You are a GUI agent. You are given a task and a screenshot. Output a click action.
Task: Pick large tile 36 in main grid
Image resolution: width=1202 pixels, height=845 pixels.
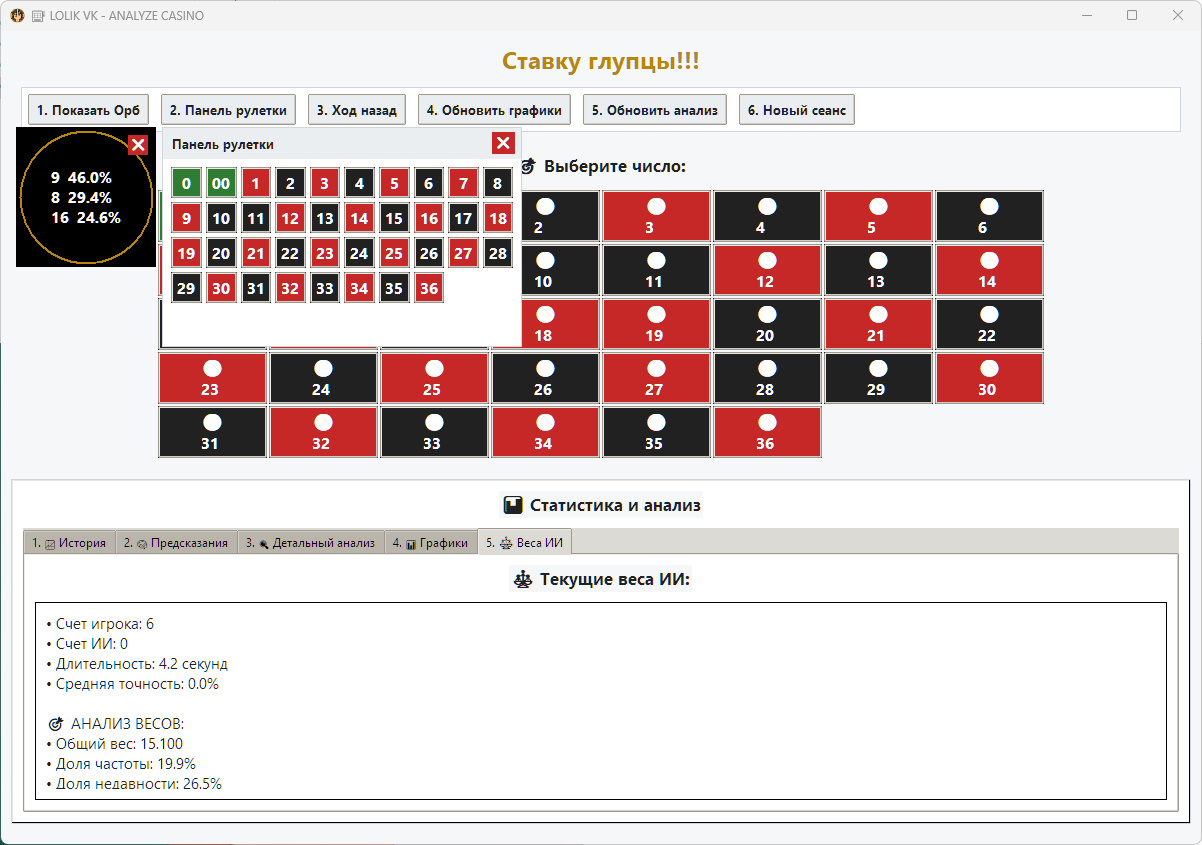(x=767, y=432)
